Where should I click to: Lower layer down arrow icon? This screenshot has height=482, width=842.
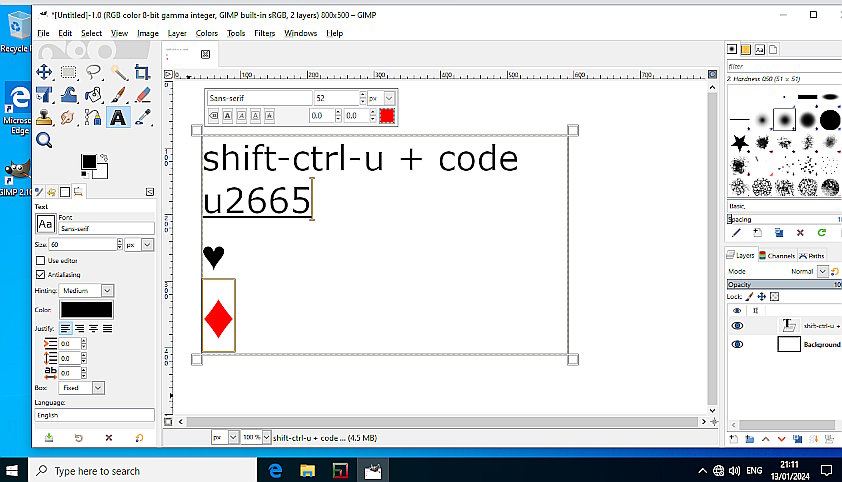tap(781, 439)
